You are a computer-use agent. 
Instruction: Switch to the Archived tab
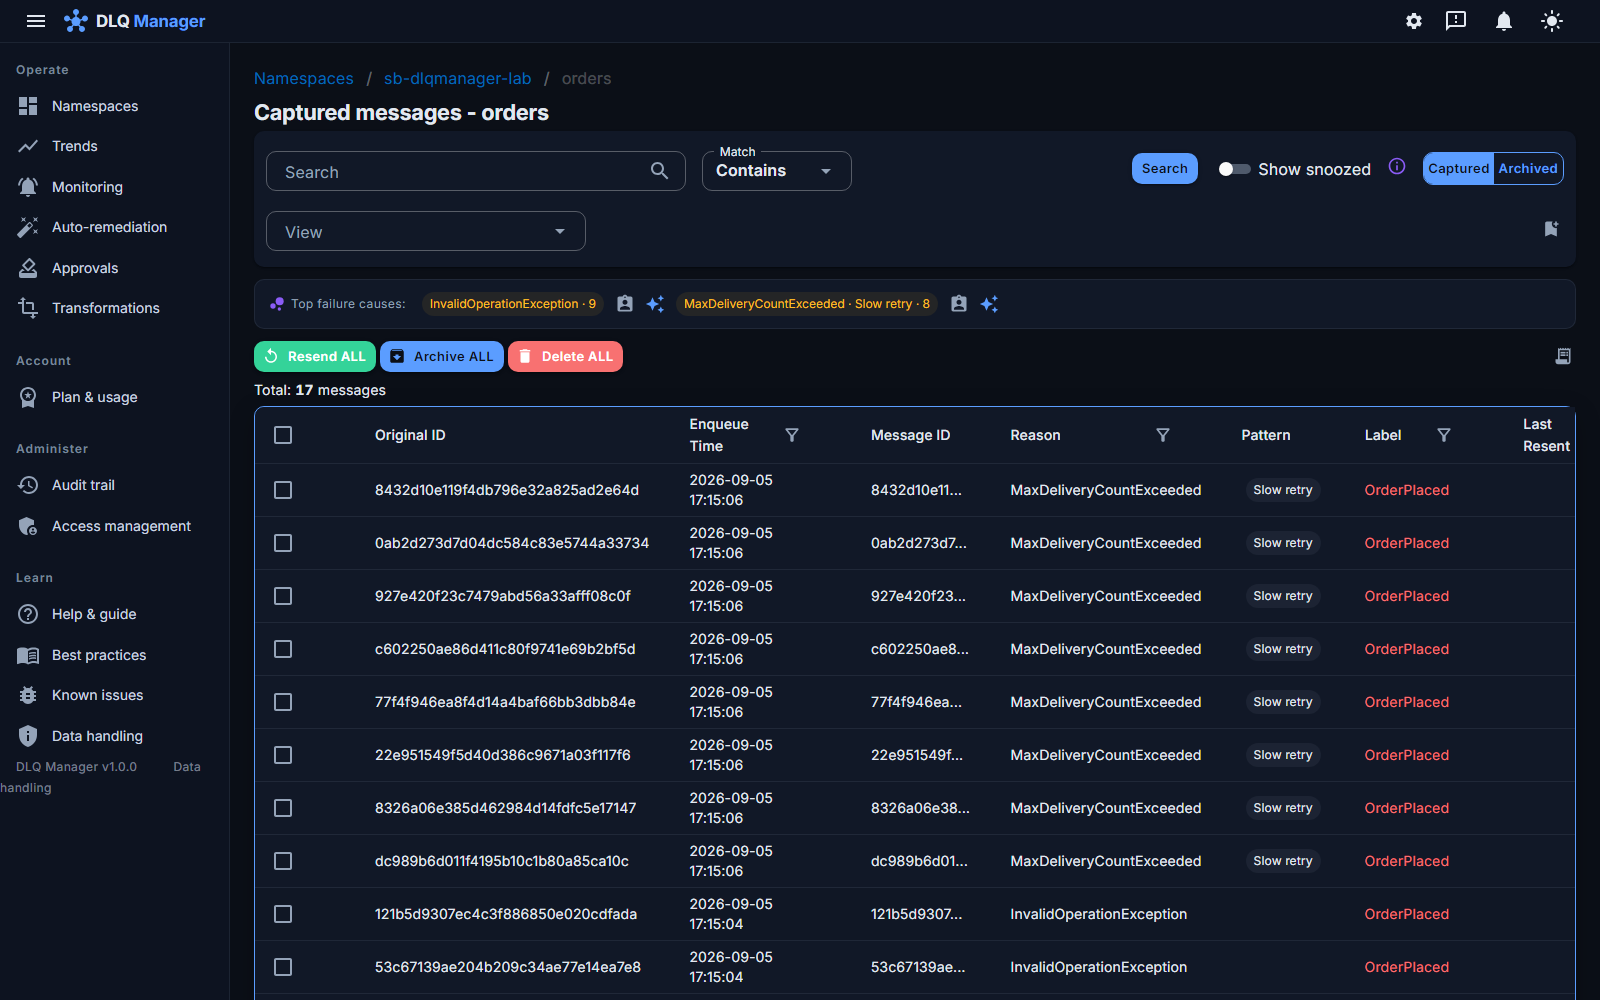click(x=1528, y=169)
